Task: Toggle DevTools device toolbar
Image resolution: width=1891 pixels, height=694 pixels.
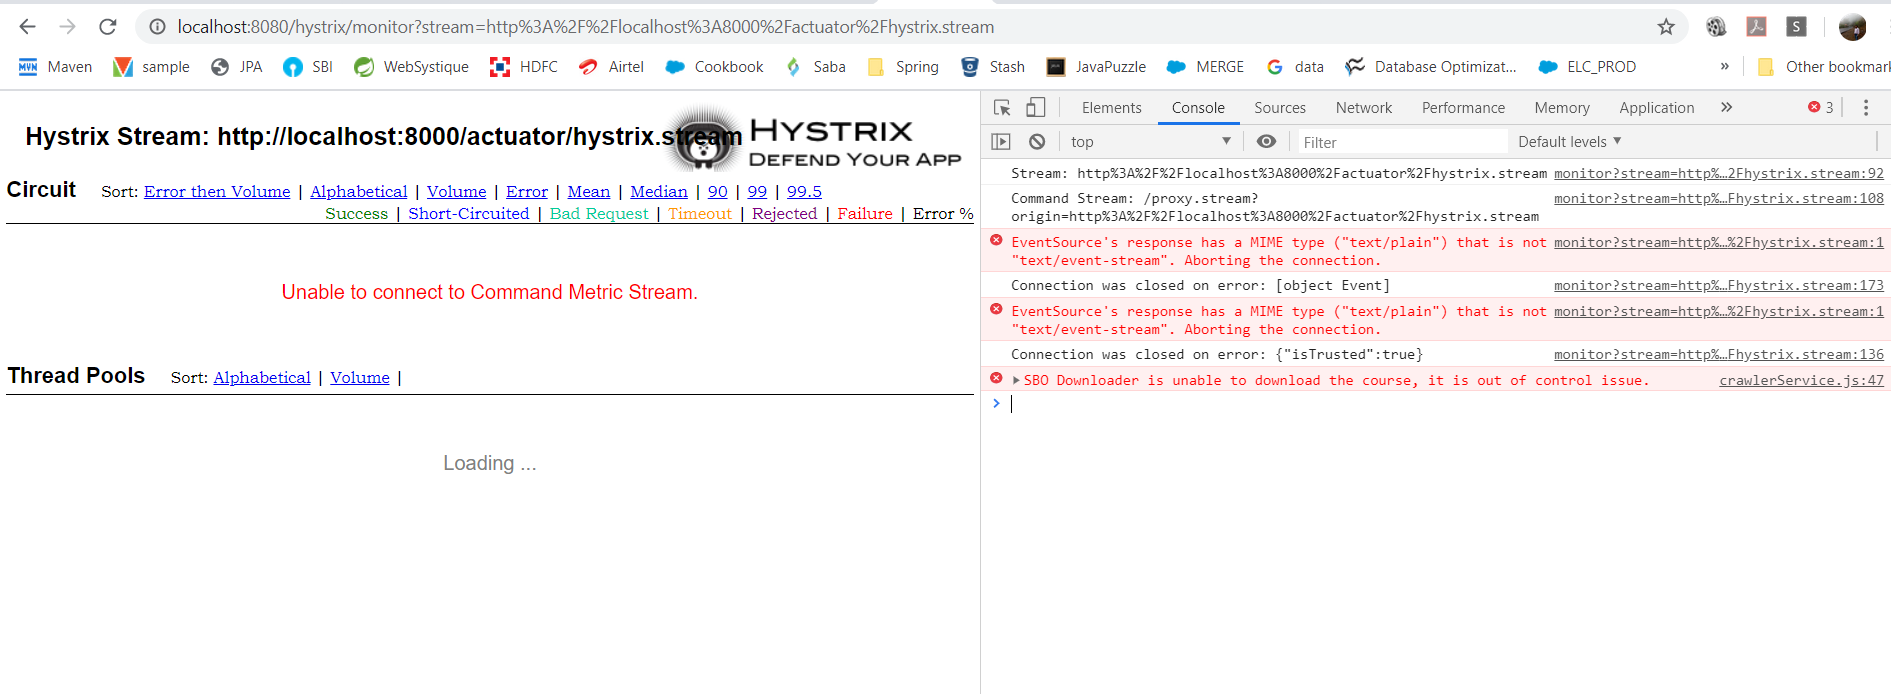Action: tap(1036, 107)
